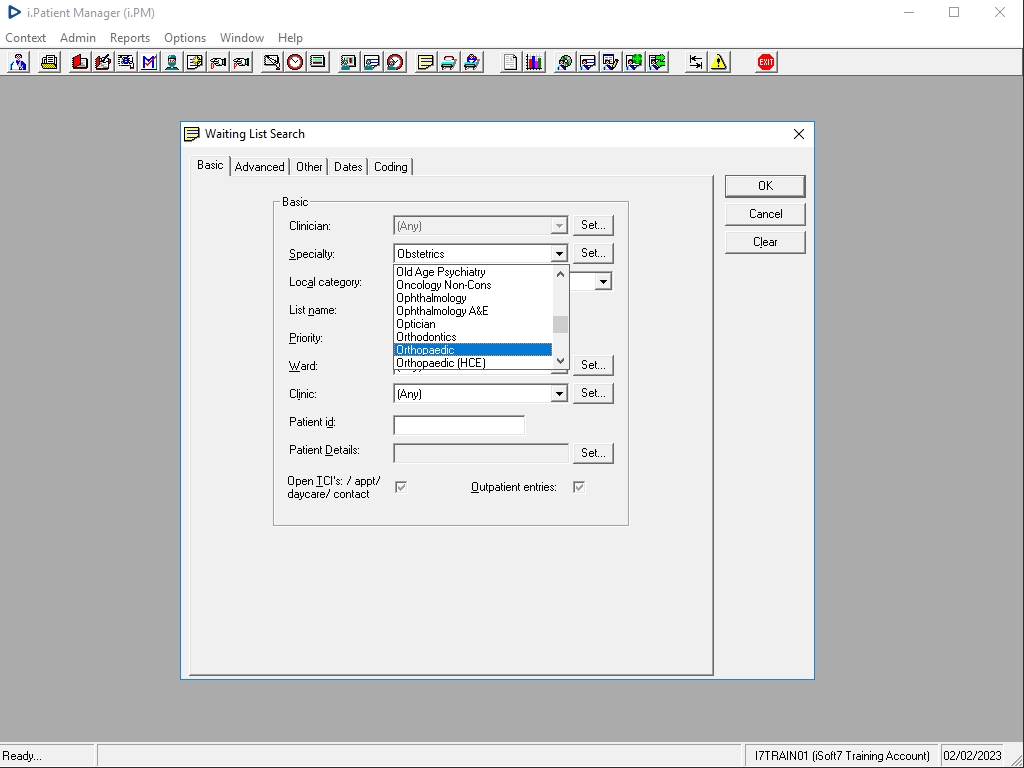Image resolution: width=1024 pixels, height=768 pixels.
Task: Click the yellow notepad toolbar icon
Action: [x=425, y=62]
